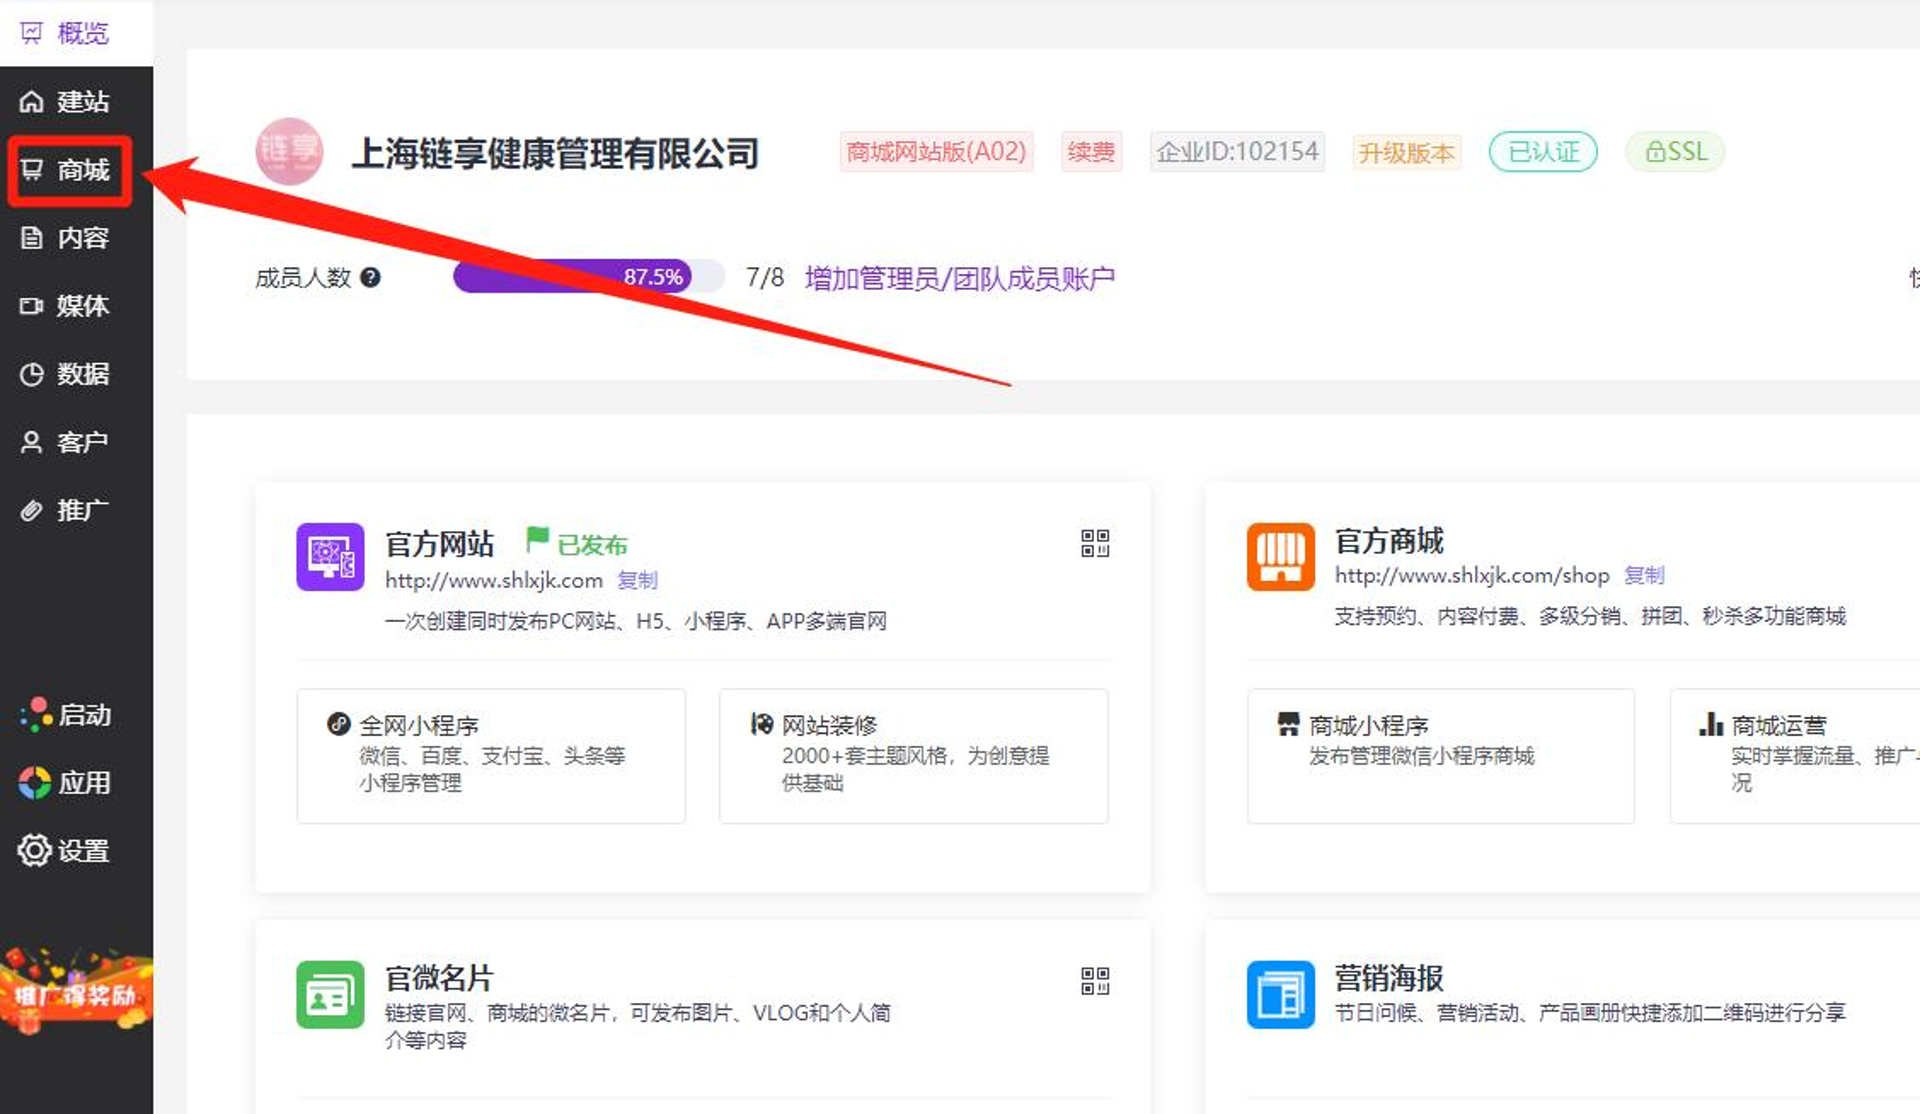1920x1114 pixels.
Task: Click the 87.5% member progress bar
Action: (588, 276)
